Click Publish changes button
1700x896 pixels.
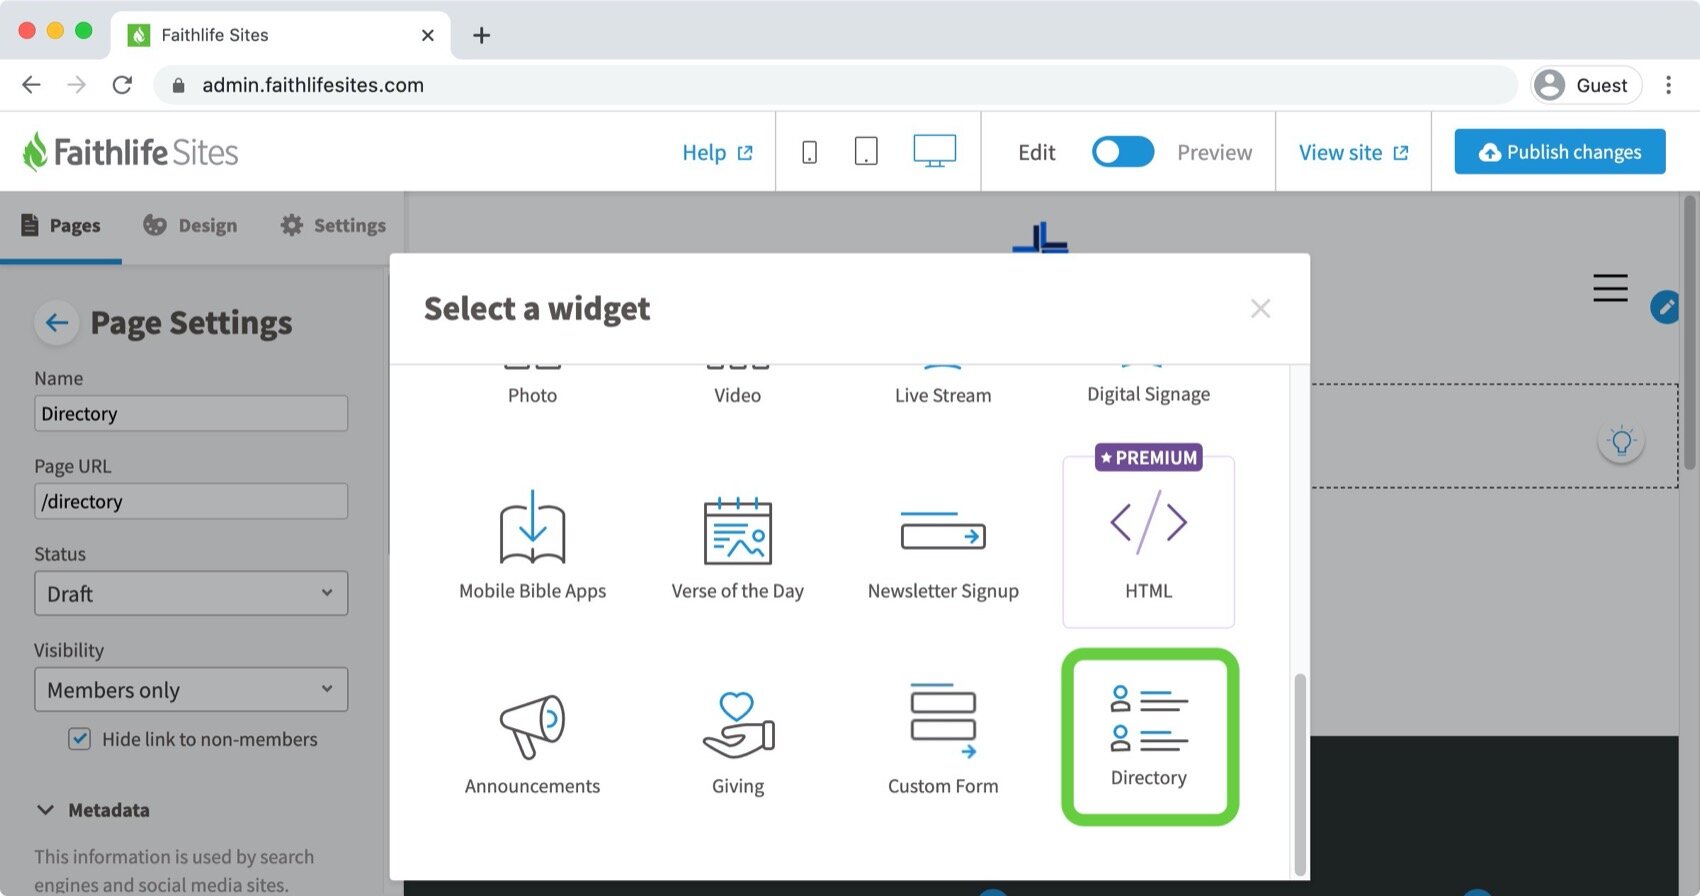coord(1560,152)
